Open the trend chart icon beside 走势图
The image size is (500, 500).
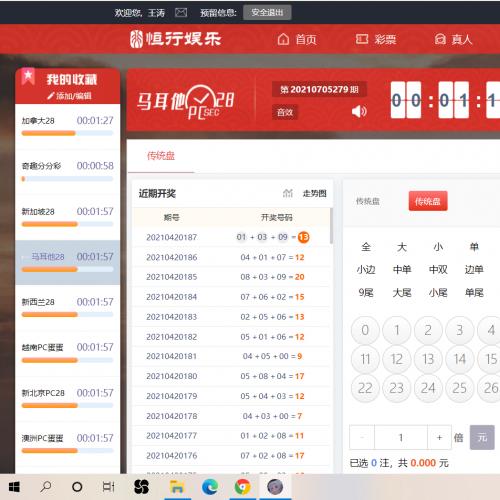[x=288, y=193]
